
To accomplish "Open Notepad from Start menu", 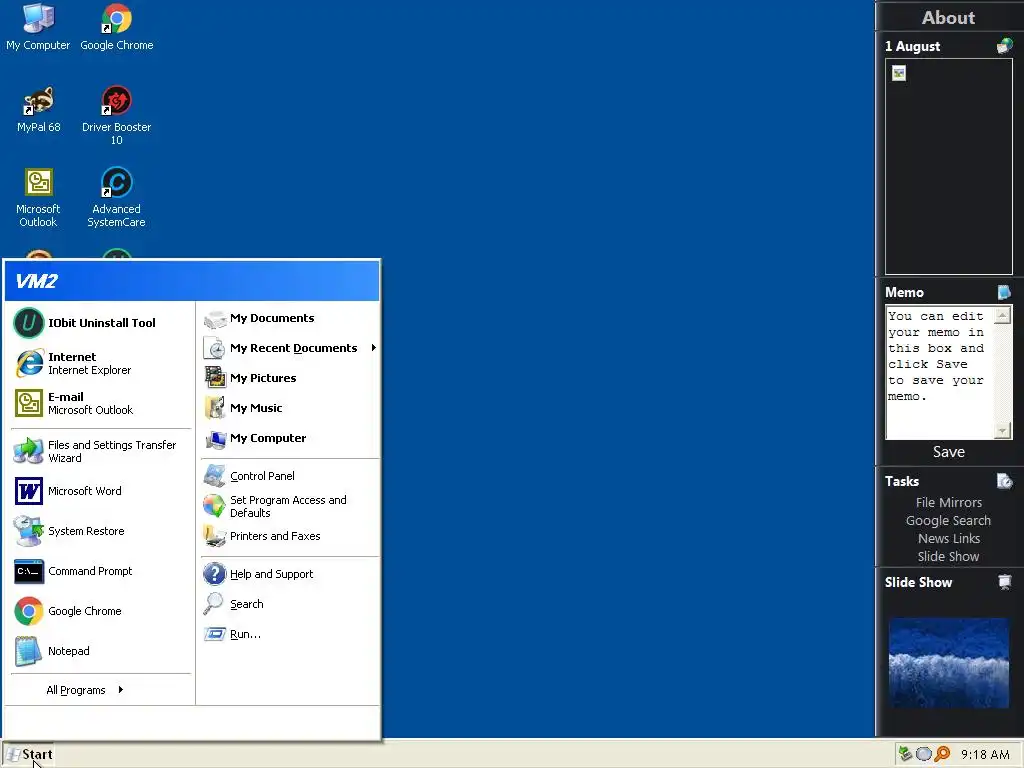I will click(x=101, y=651).
